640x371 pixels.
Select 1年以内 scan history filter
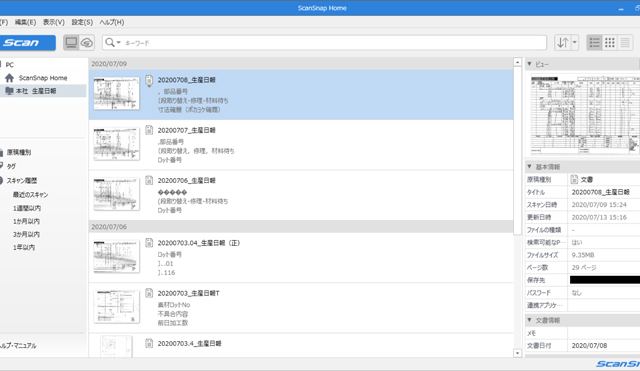(24, 247)
